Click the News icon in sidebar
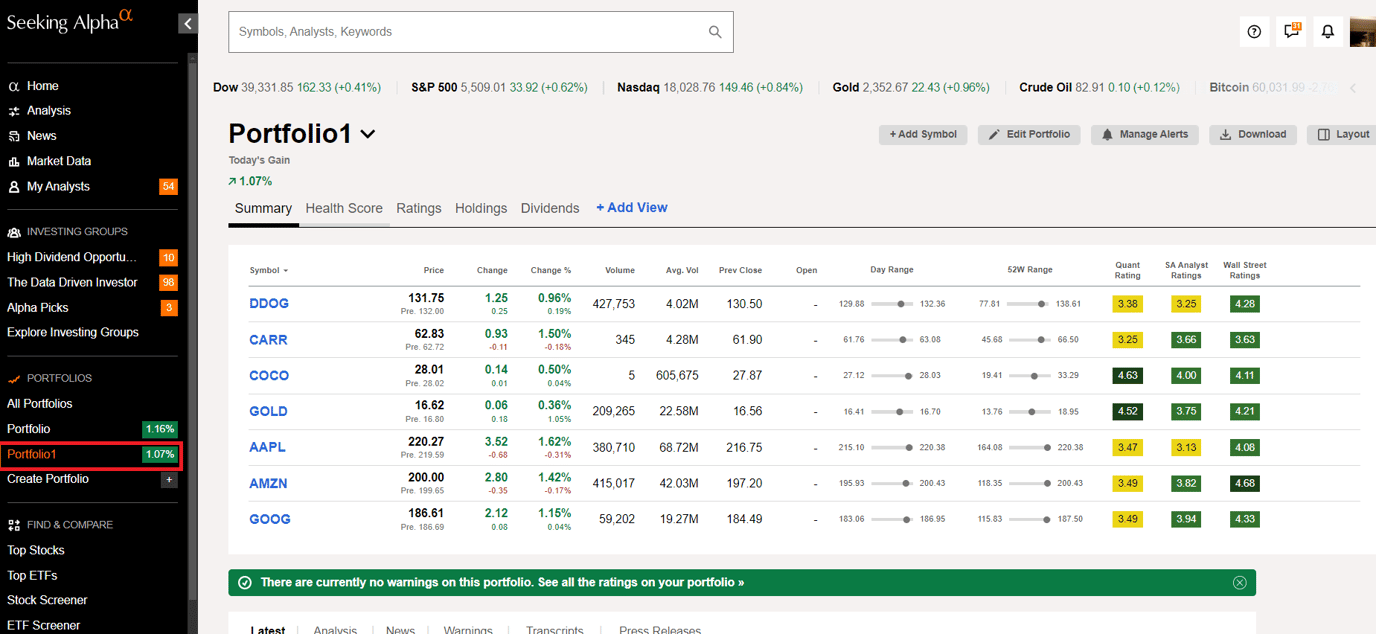The width and height of the screenshot is (1376, 634). click(14, 136)
